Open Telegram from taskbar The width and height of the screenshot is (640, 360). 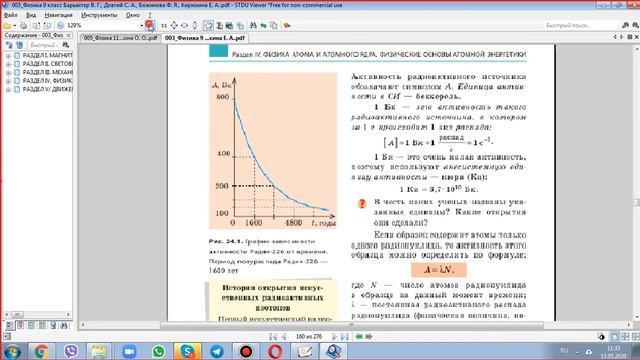pos(216,351)
